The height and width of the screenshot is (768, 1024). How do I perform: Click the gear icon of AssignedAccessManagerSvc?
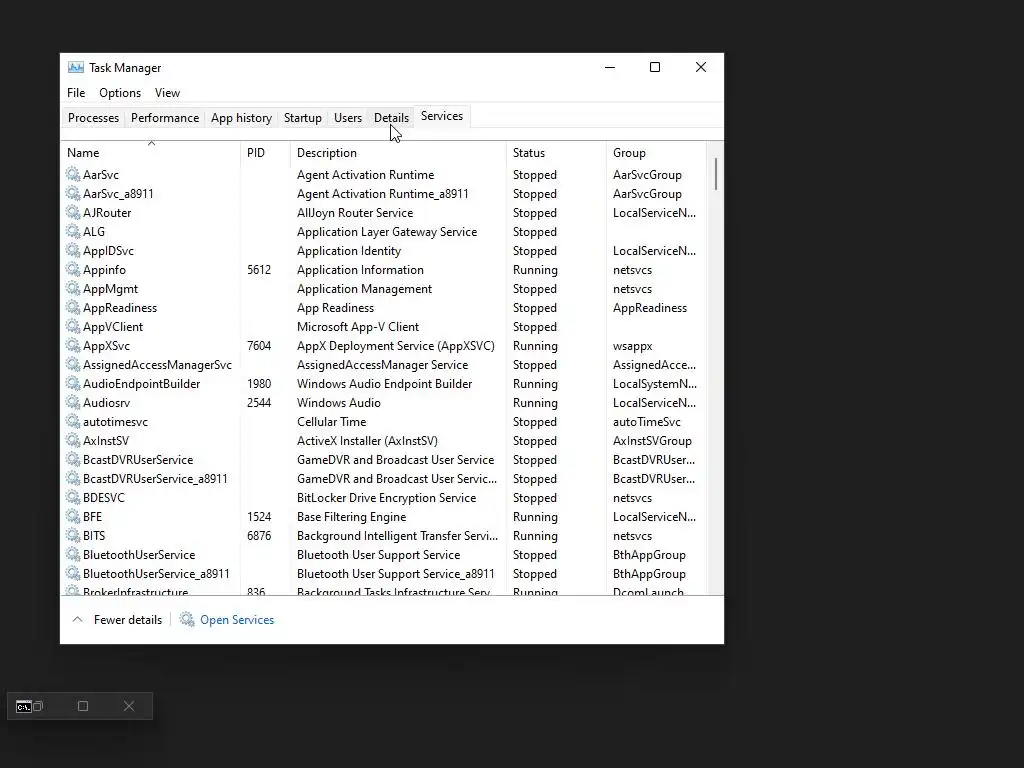(x=72, y=364)
